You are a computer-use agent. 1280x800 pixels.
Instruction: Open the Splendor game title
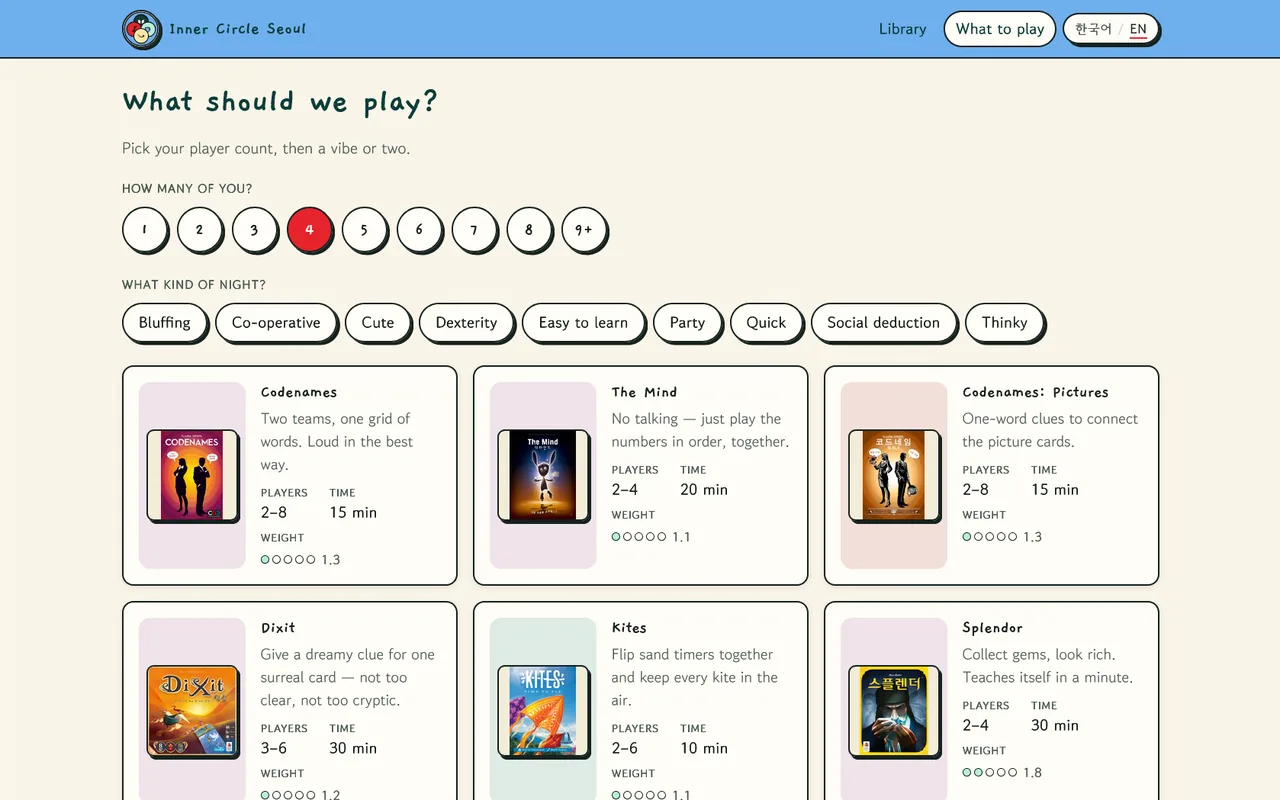pos(992,628)
